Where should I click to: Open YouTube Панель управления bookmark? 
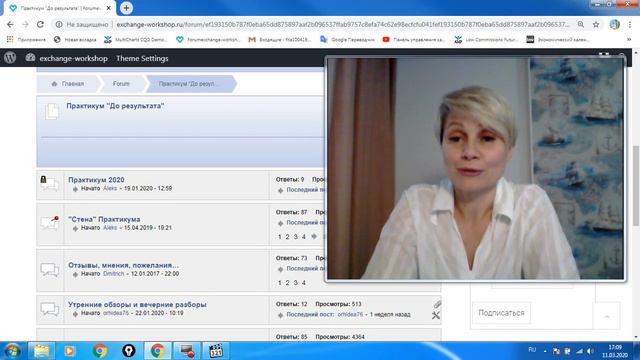click(x=414, y=40)
